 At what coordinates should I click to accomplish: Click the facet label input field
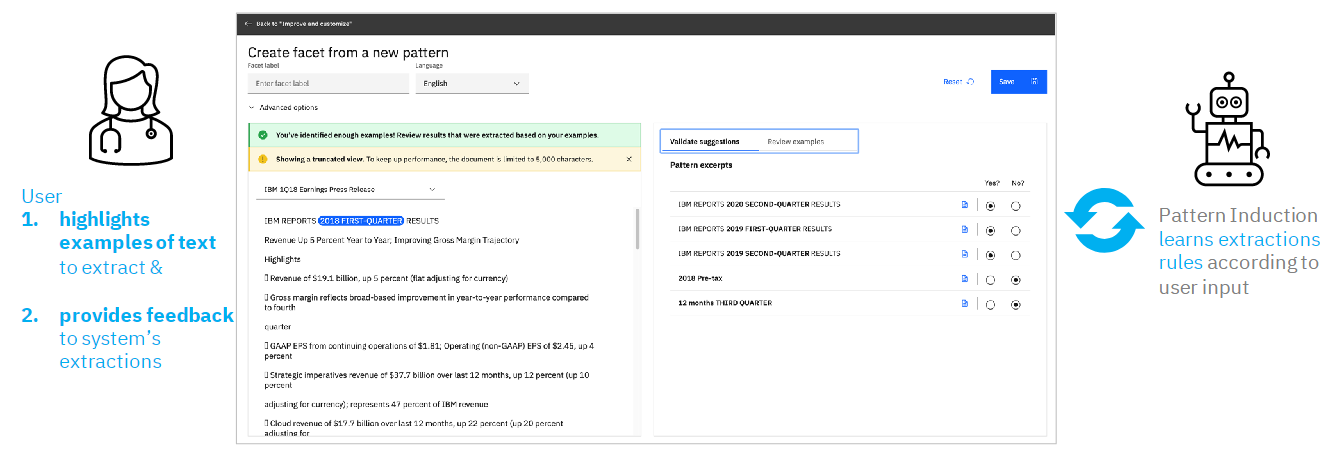(328, 83)
